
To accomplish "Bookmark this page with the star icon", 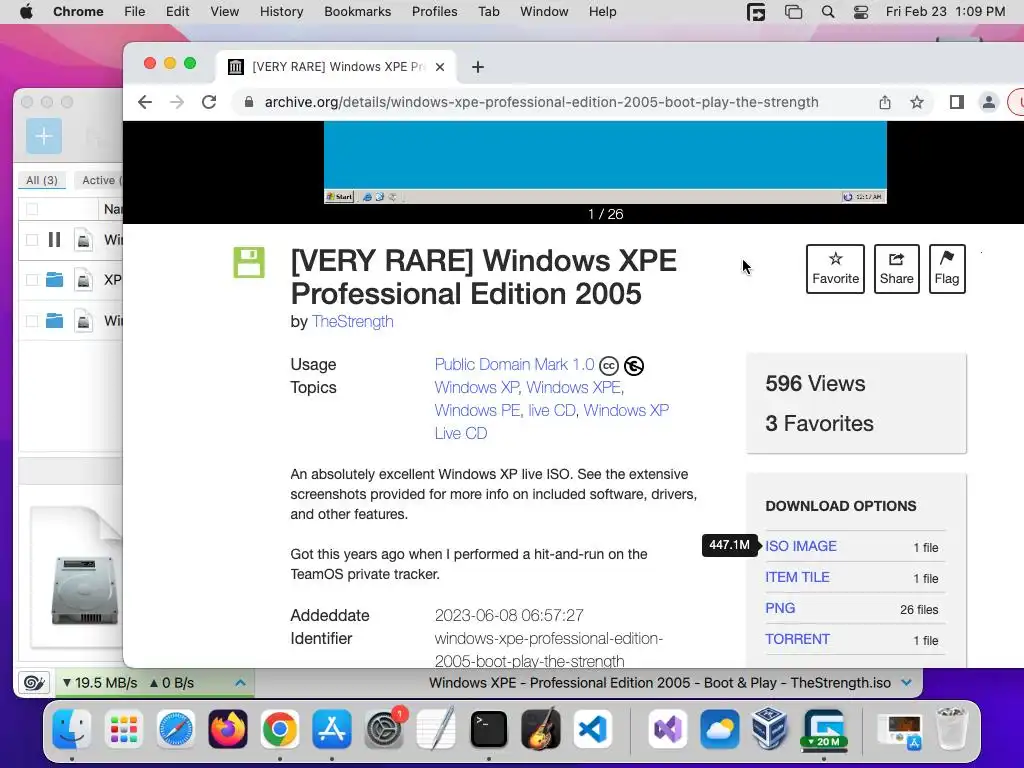I will [917, 102].
